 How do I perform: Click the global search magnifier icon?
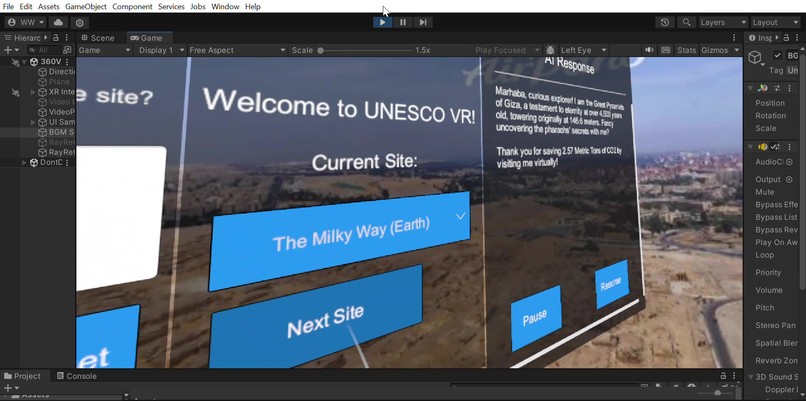pyautogui.click(x=686, y=22)
